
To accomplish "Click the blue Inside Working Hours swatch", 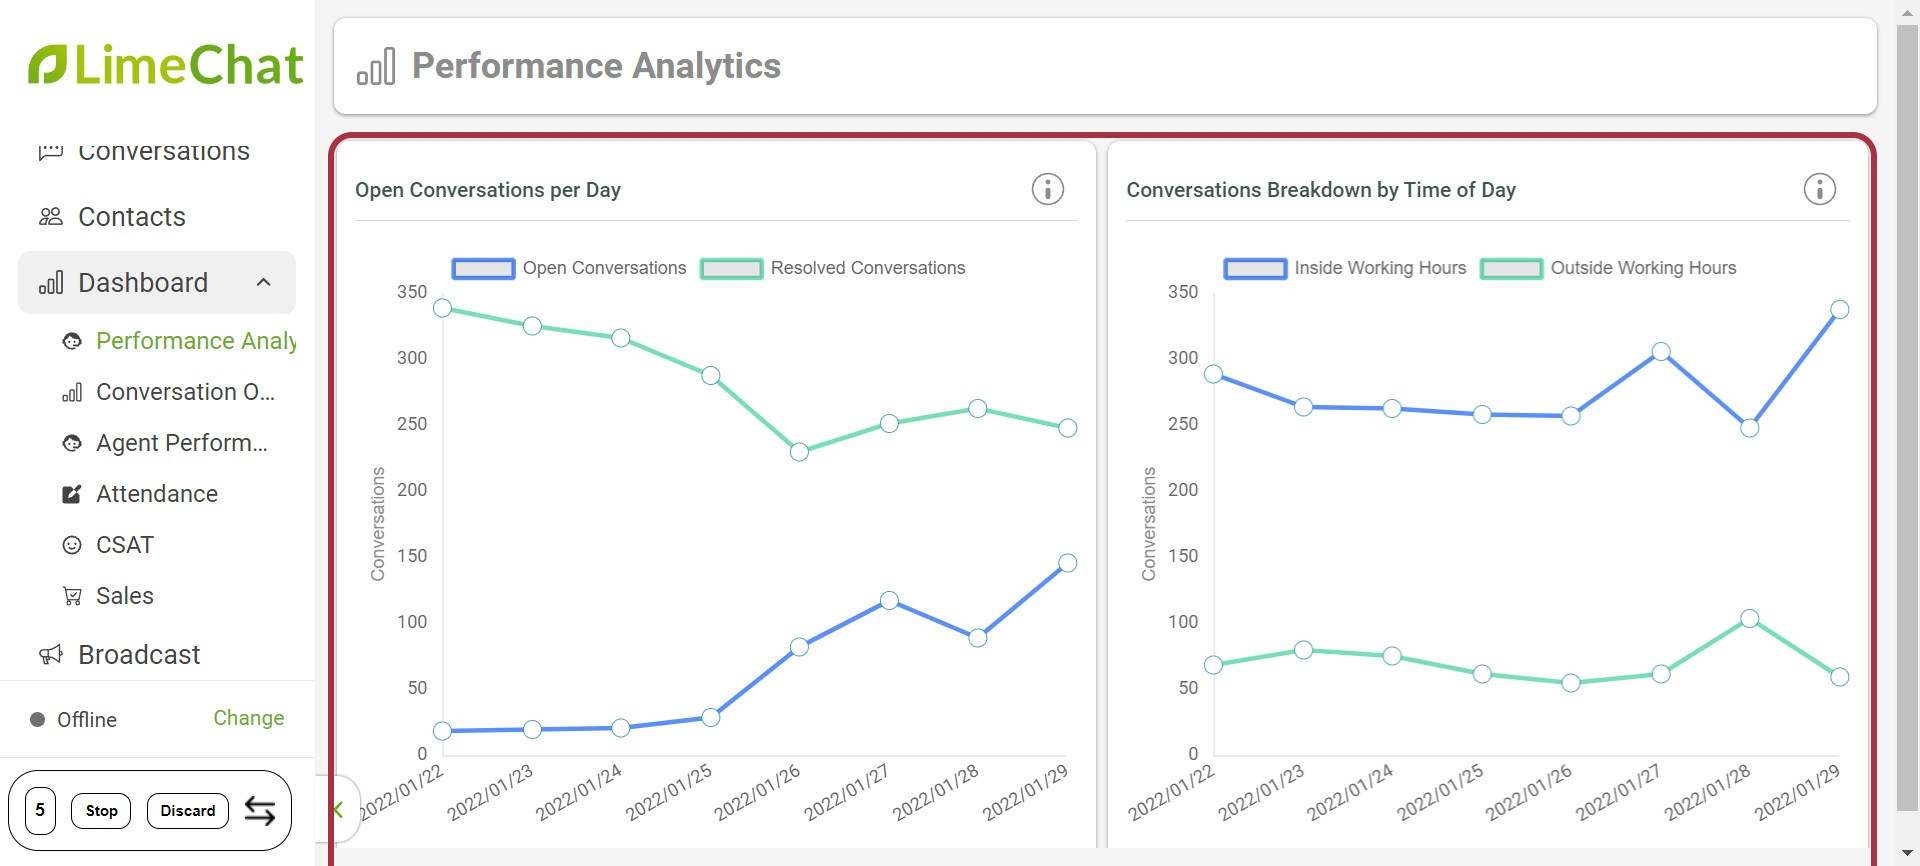I will pos(1255,268).
